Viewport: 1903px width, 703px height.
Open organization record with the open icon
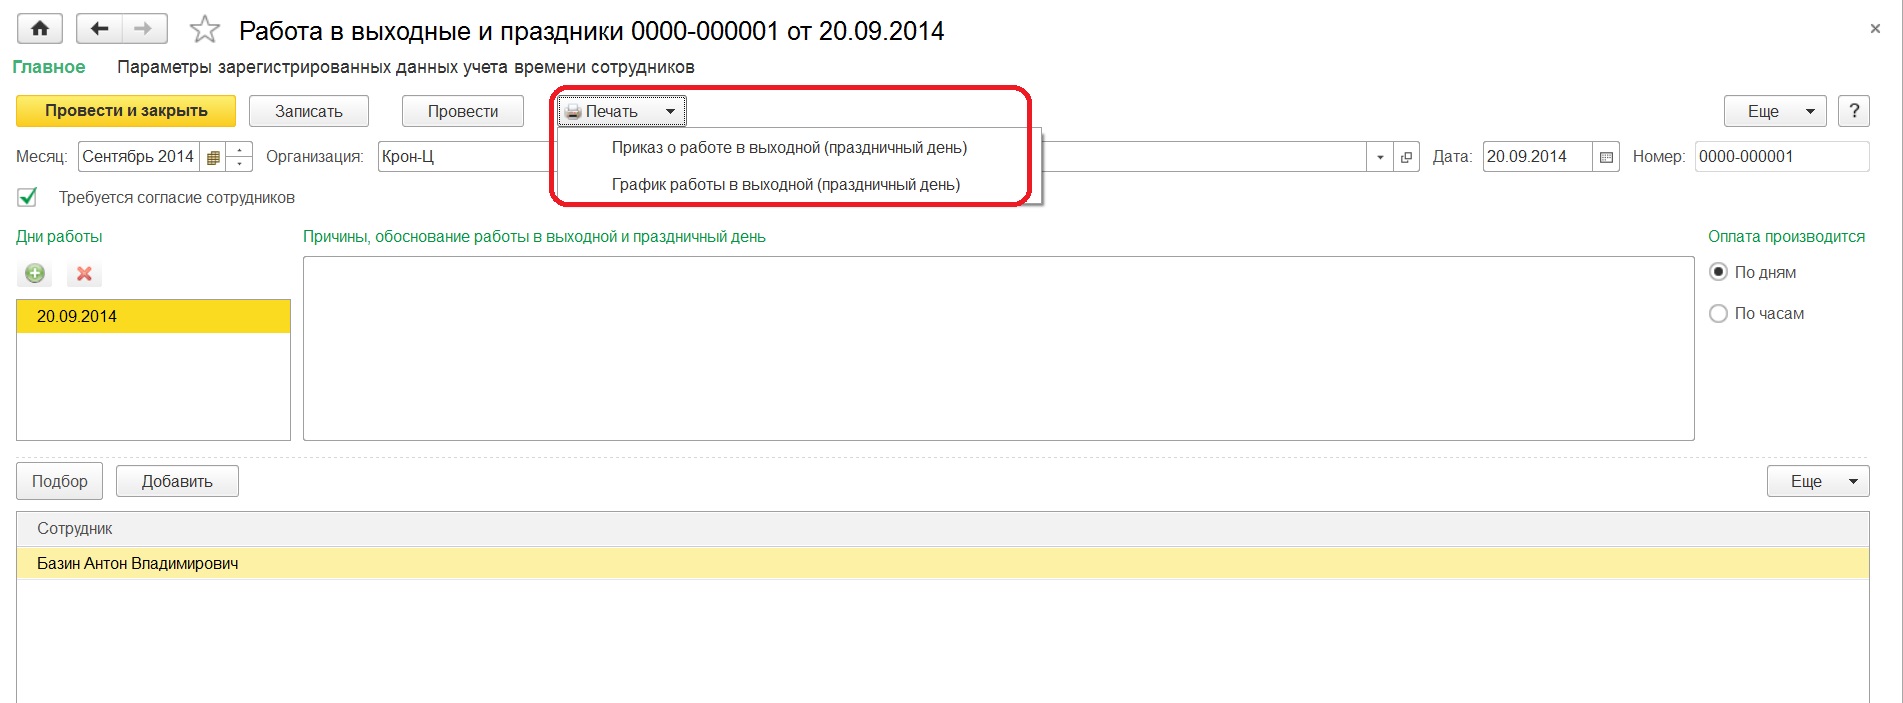1406,157
